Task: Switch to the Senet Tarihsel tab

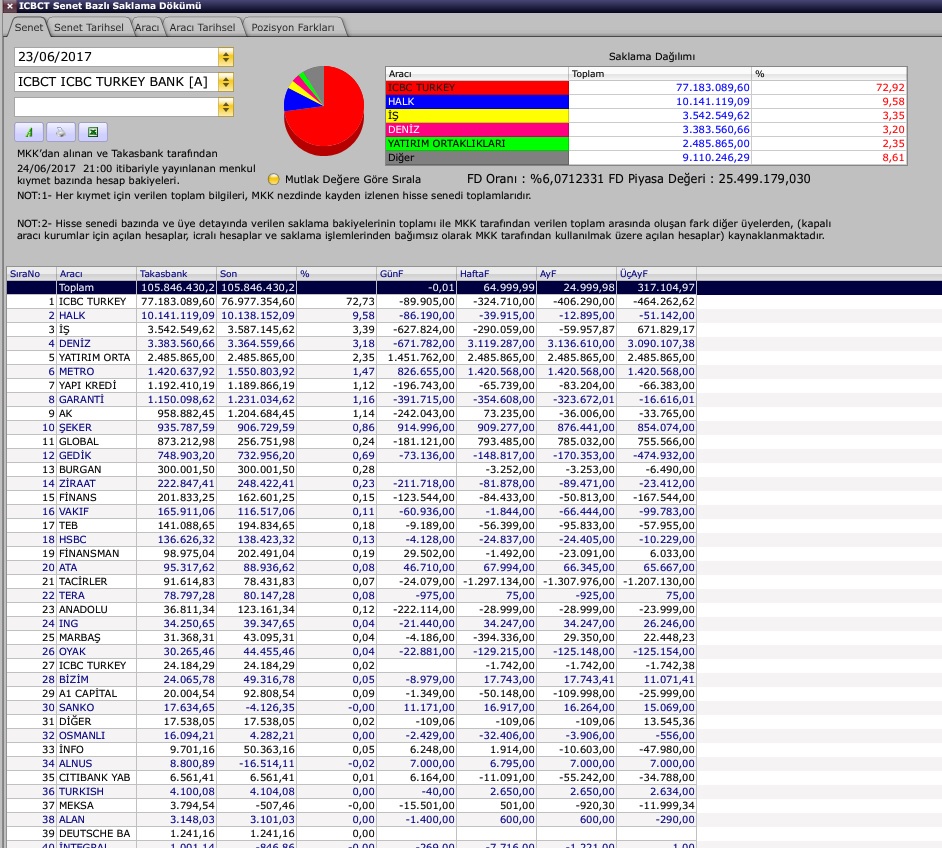Action: click(x=89, y=27)
